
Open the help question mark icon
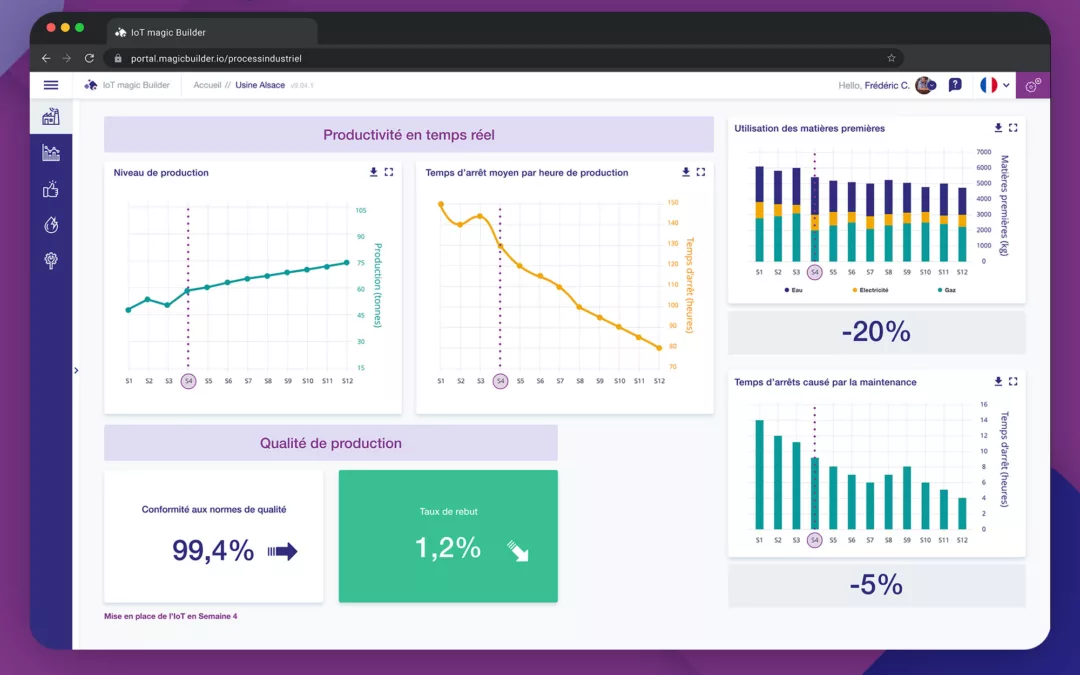(x=955, y=85)
